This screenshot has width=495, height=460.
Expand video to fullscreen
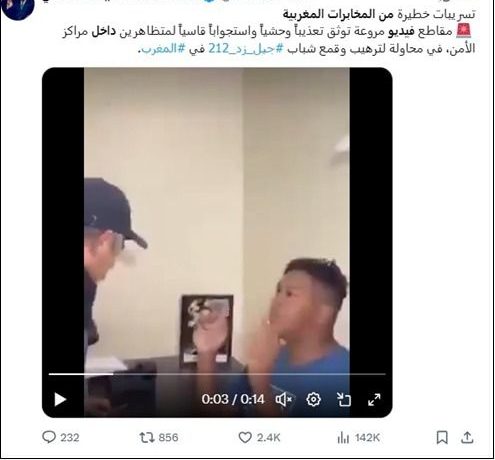coord(374,399)
